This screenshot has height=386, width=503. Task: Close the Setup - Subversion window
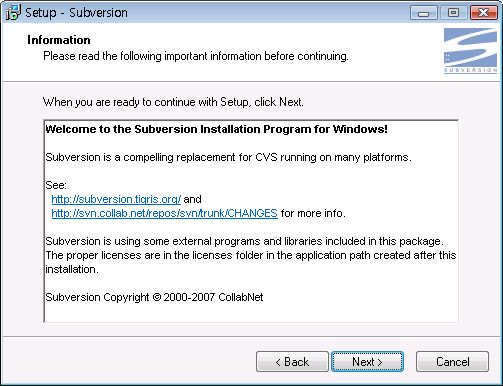(483, 13)
